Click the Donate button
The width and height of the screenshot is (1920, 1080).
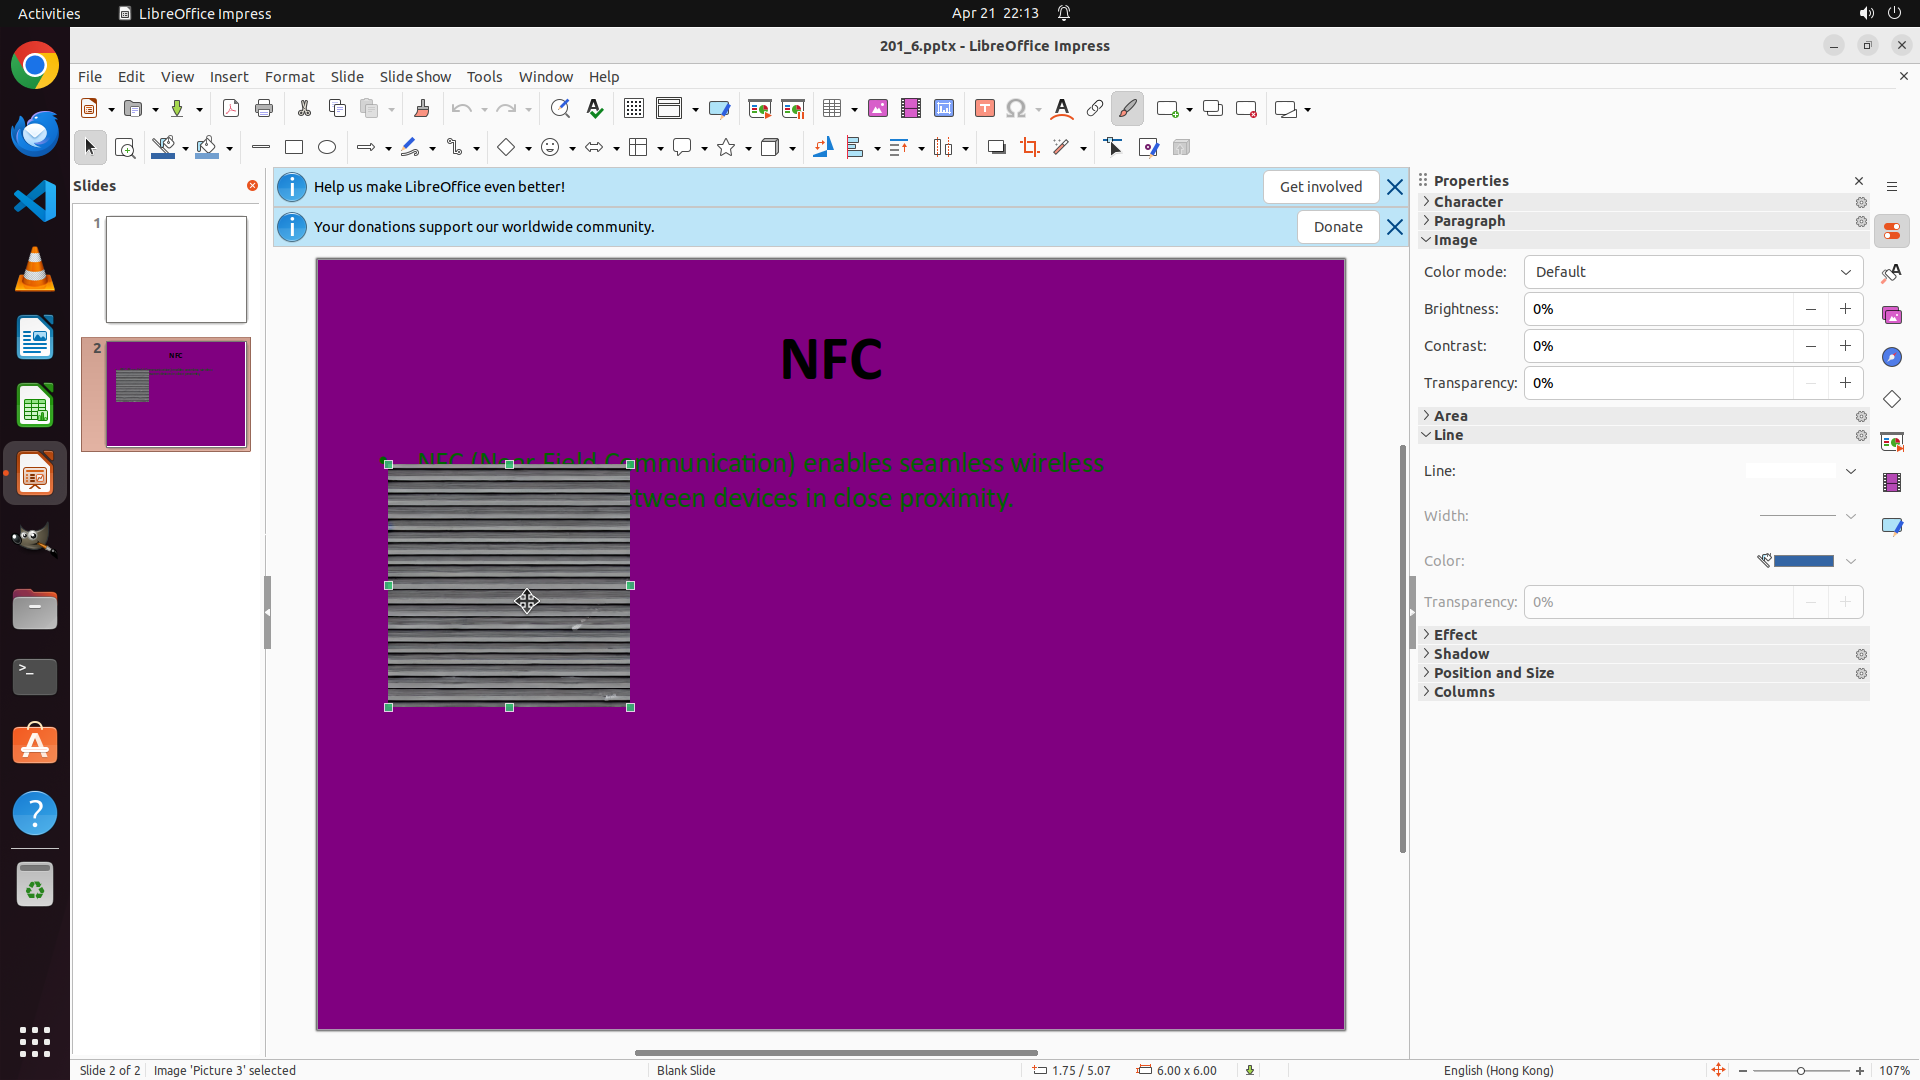point(1337,227)
